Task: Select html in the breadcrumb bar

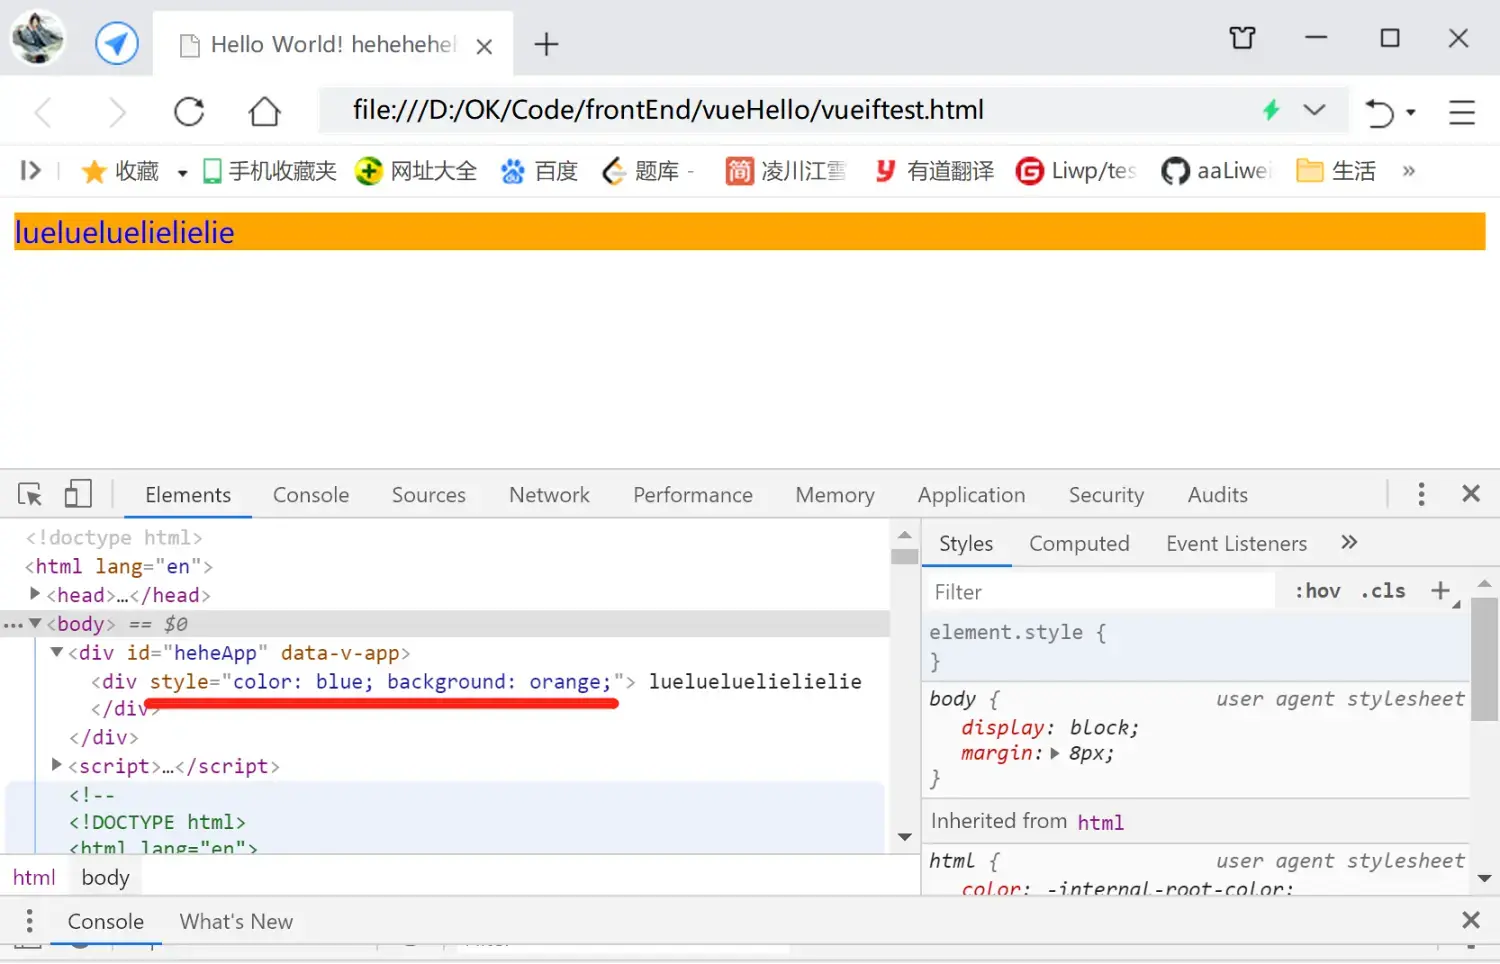Action: click(34, 877)
